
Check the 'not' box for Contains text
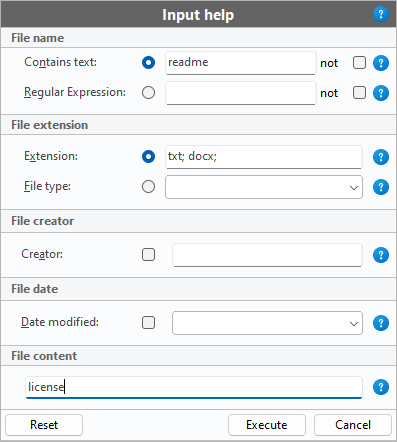(359, 63)
